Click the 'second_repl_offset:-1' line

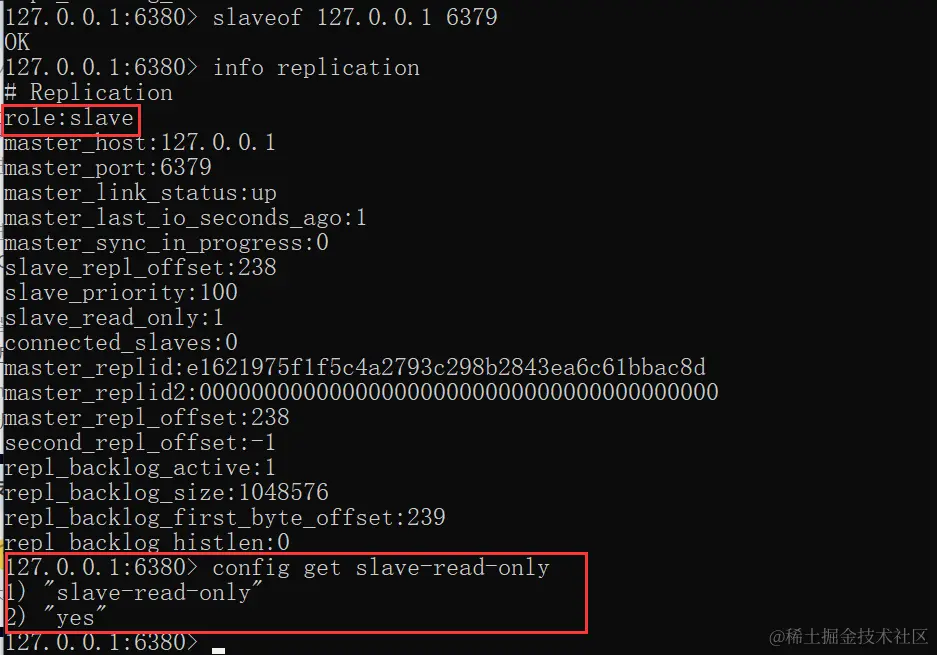[x=140, y=443]
